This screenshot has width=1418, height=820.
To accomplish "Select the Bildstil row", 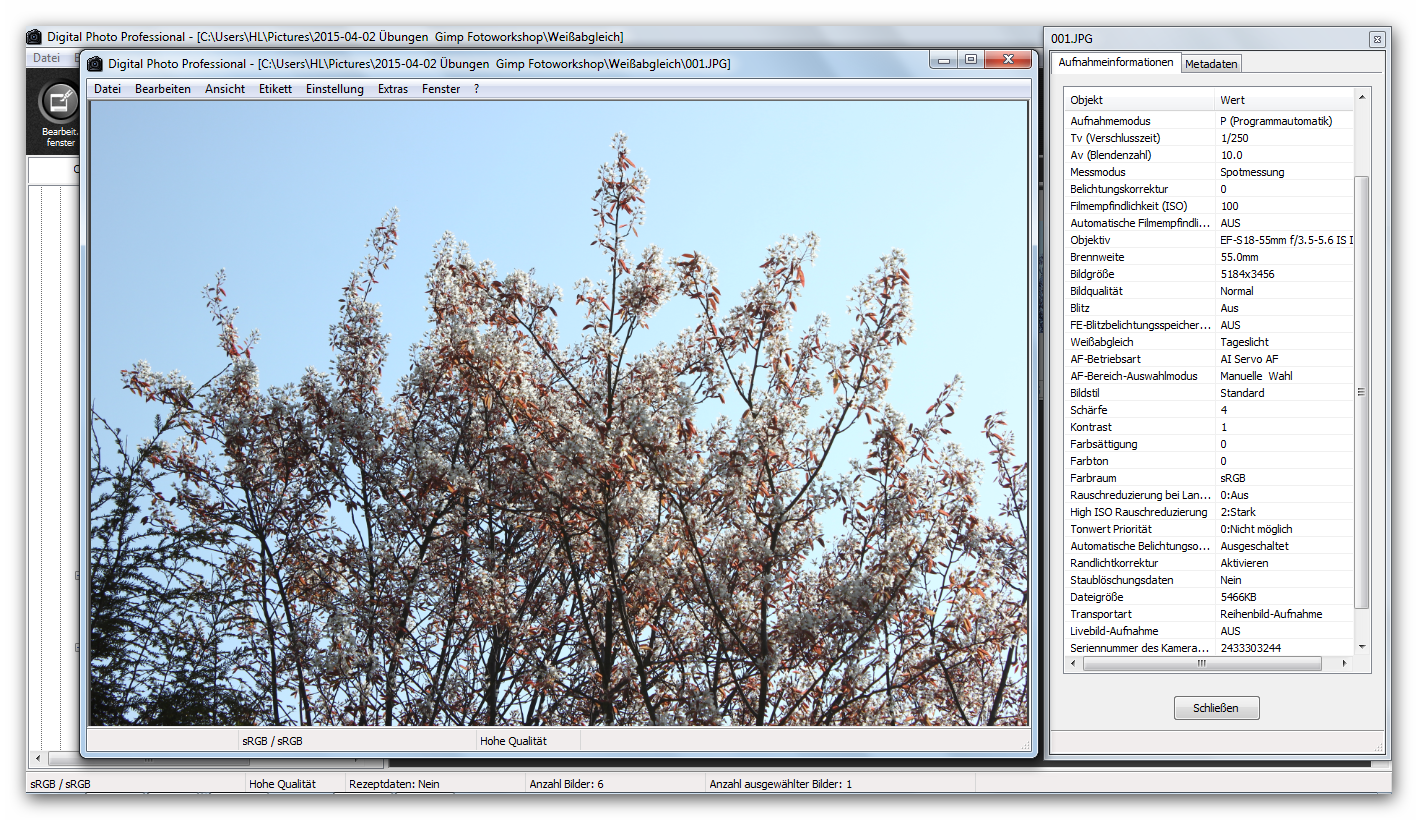I will (1209, 393).
